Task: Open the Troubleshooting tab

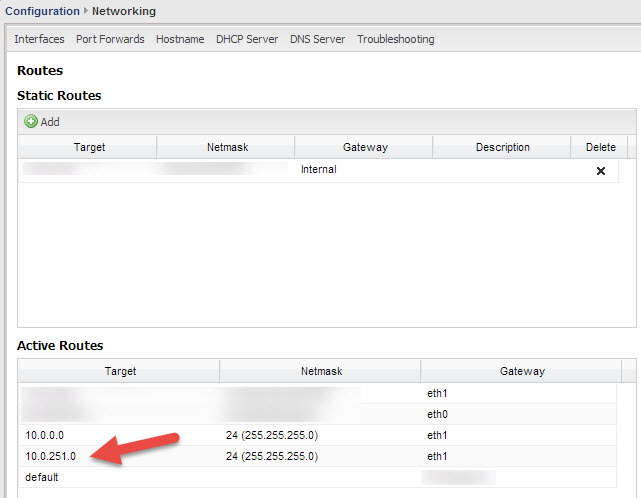Action: 396,39
